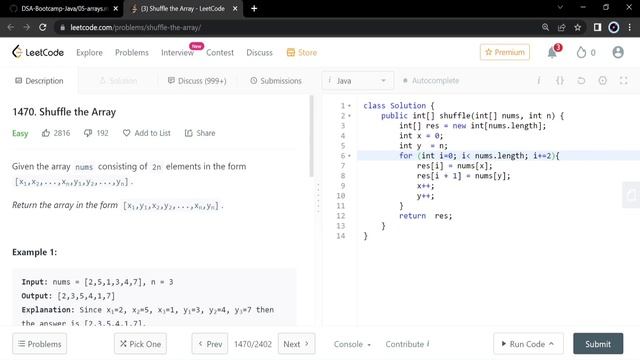This screenshot has width=640, height=360.
Task: Switch to the Description tab
Action: tap(39, 81)
